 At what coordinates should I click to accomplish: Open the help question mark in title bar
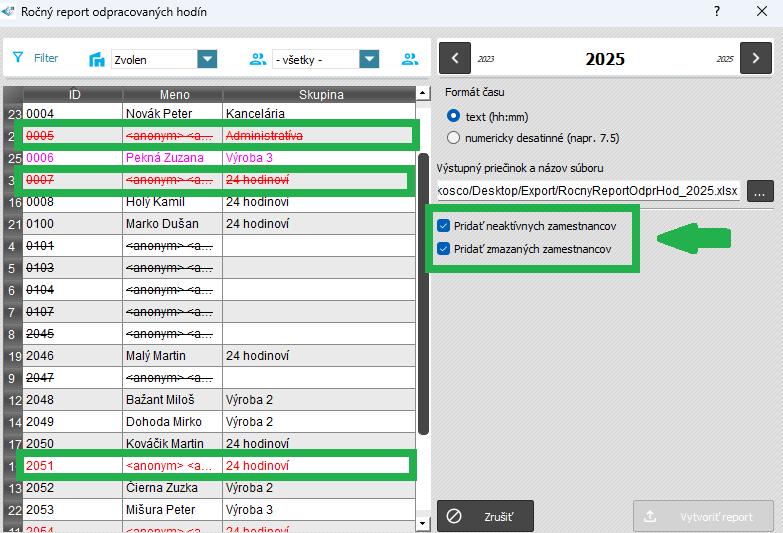(x=716, y=11)
